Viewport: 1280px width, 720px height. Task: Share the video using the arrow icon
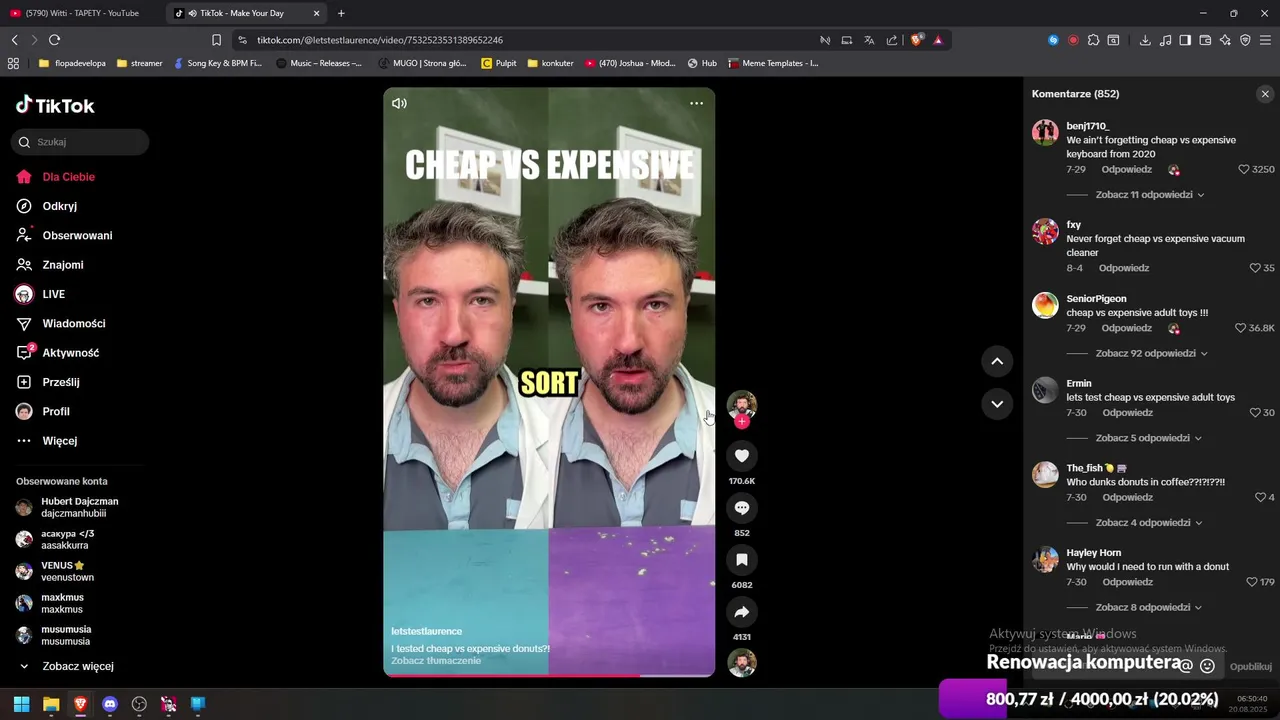click(741, 612)
